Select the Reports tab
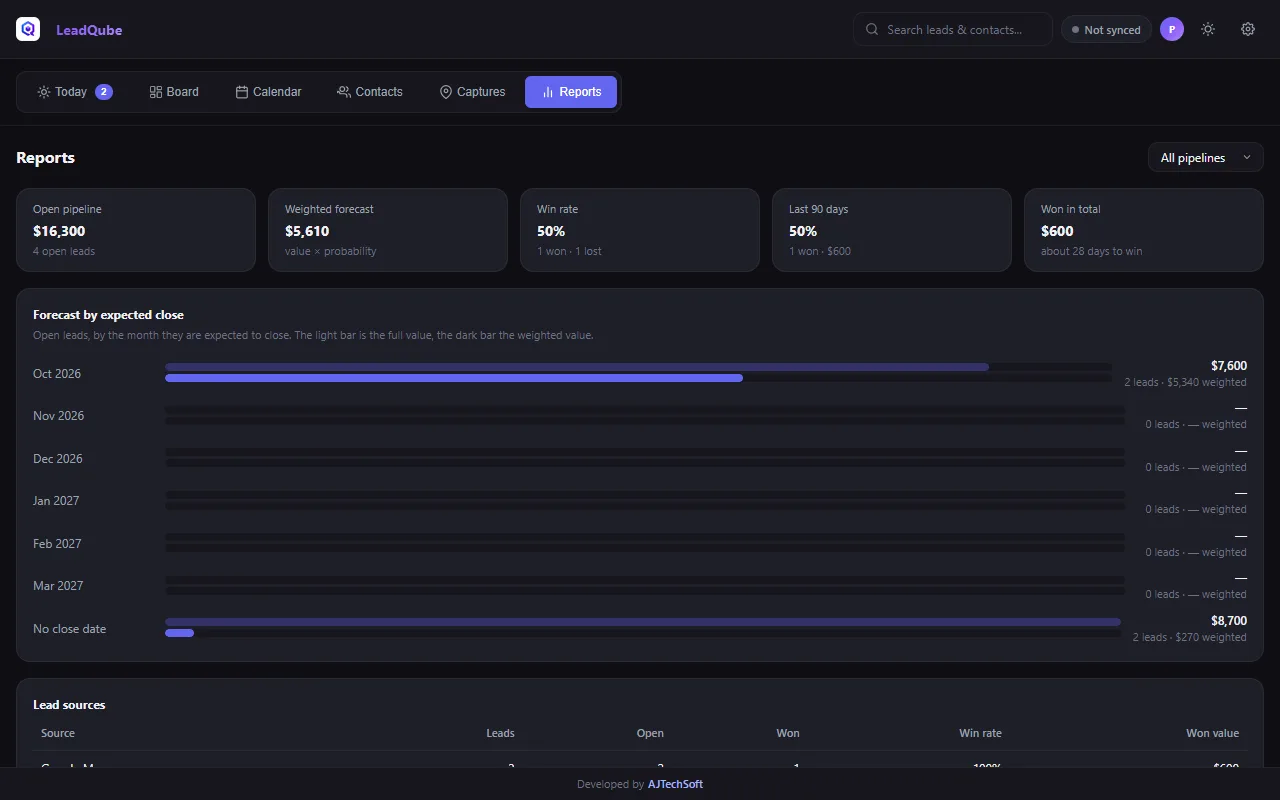This screenshot has height=800, width=1280. 571,92
